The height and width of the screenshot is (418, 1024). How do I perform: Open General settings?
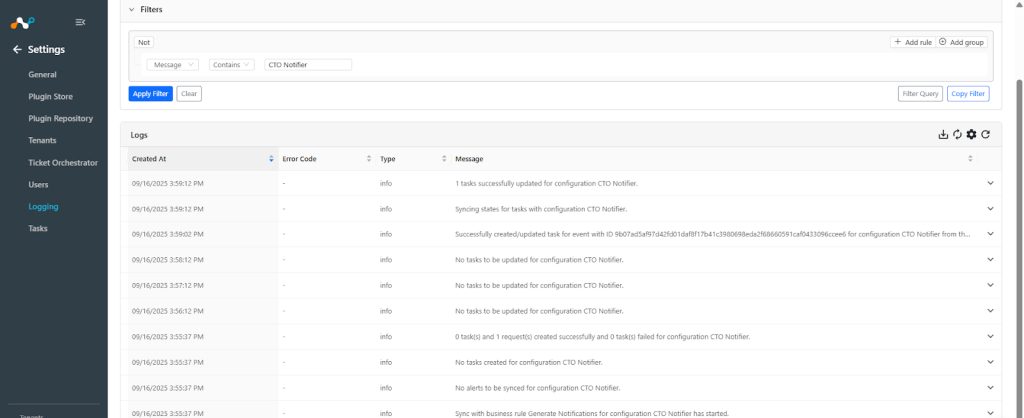(42, 74)
